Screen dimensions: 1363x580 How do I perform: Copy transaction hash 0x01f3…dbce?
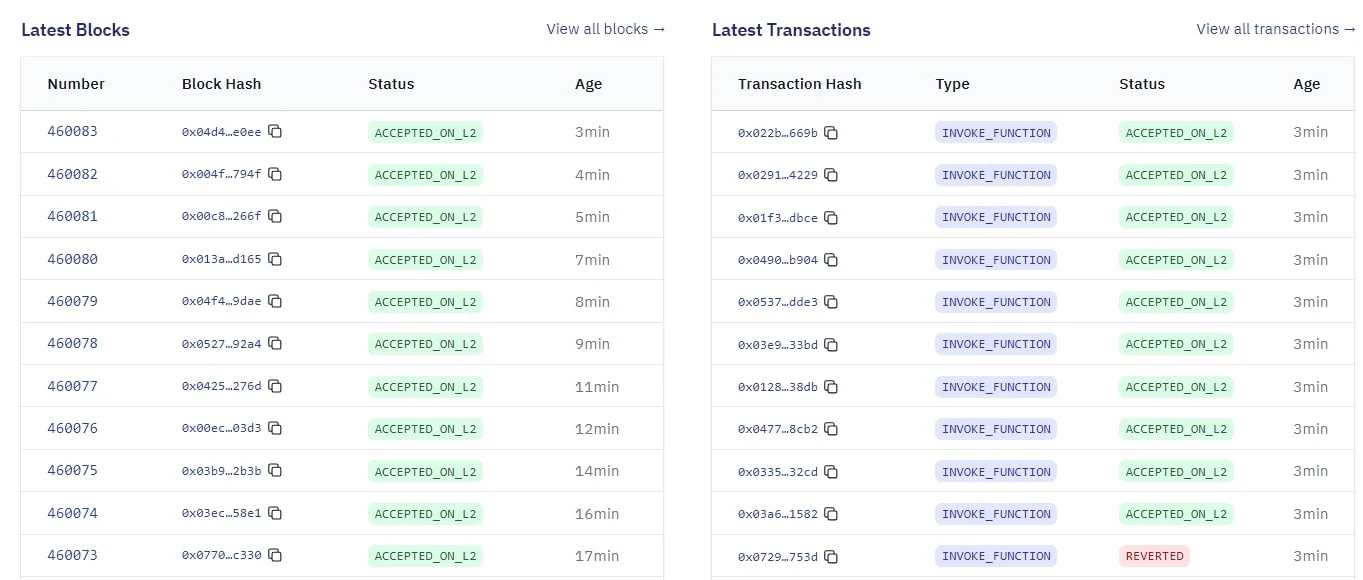(x=831, y=218)
